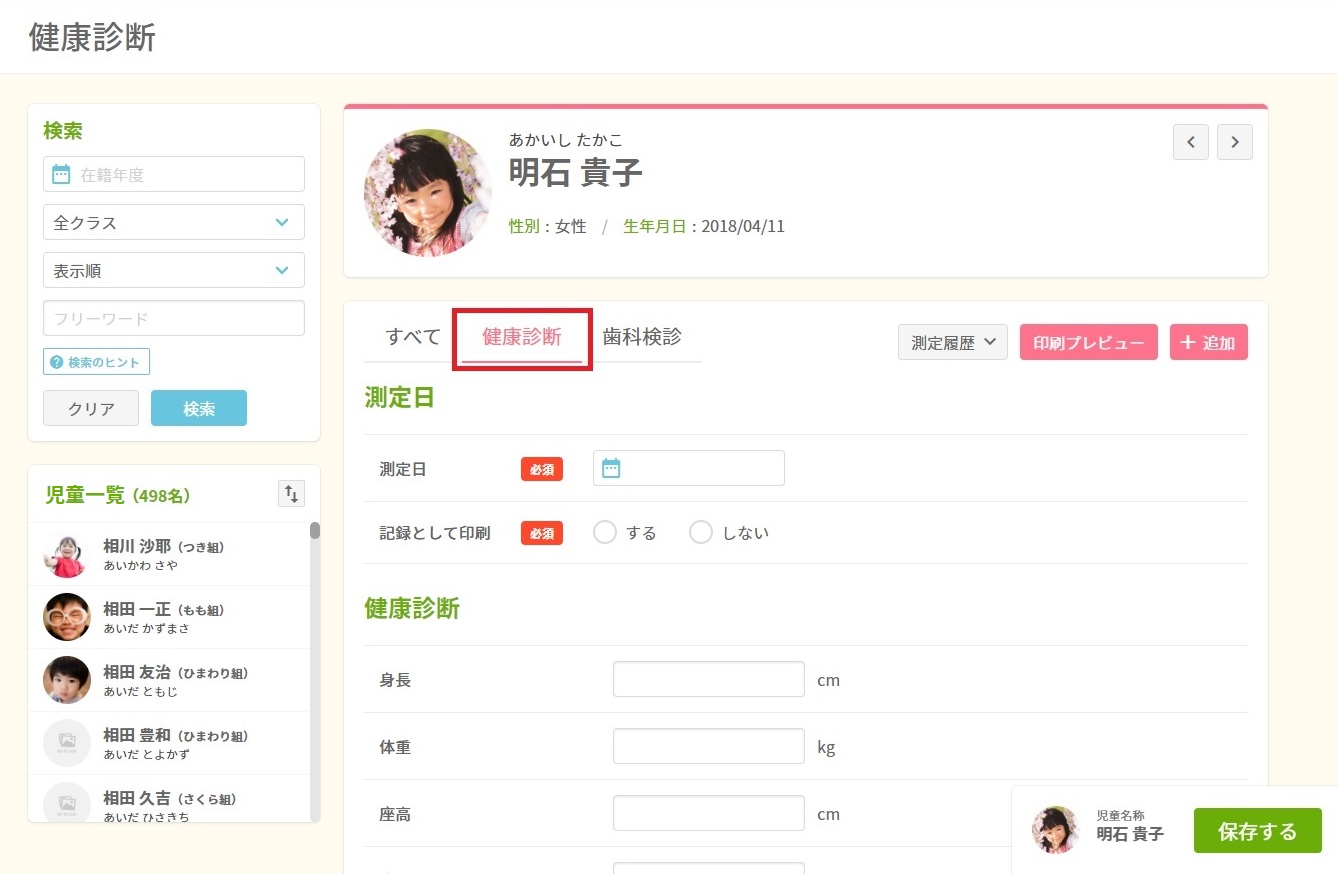Click 相川 沙耶 avatar in the list
1338x875 pixels.
[x=67, y=555]
